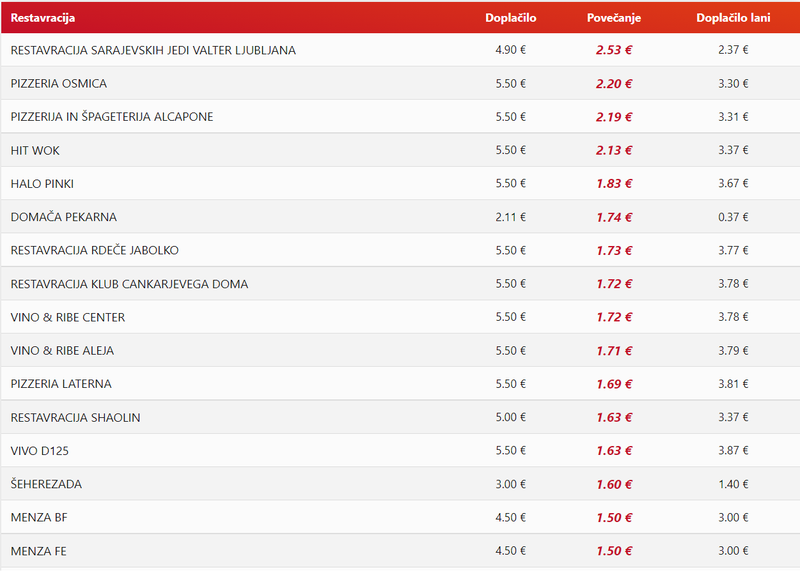Select the 1.83 € increase for Halo Pinki
This screenshot has width=800, height=577.
point(614,184)
